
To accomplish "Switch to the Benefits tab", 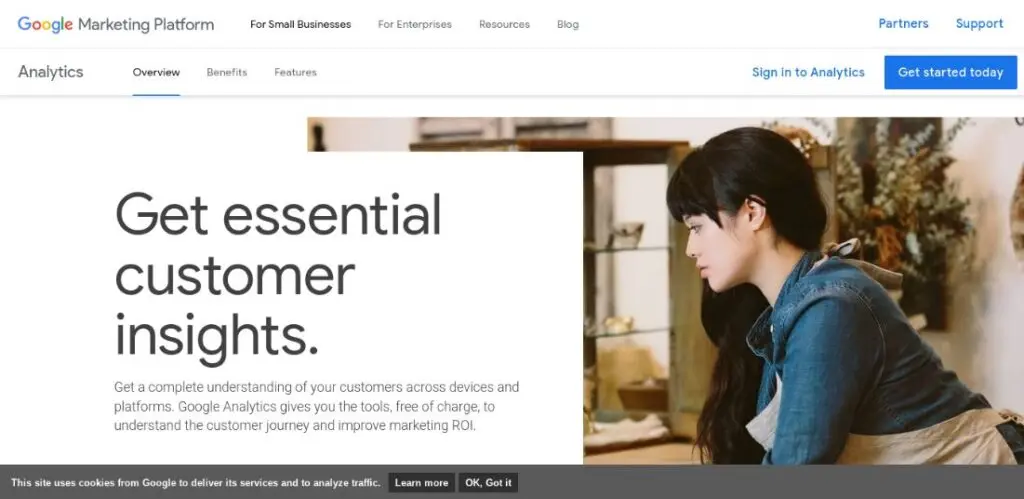I will (x=227, y=72).
